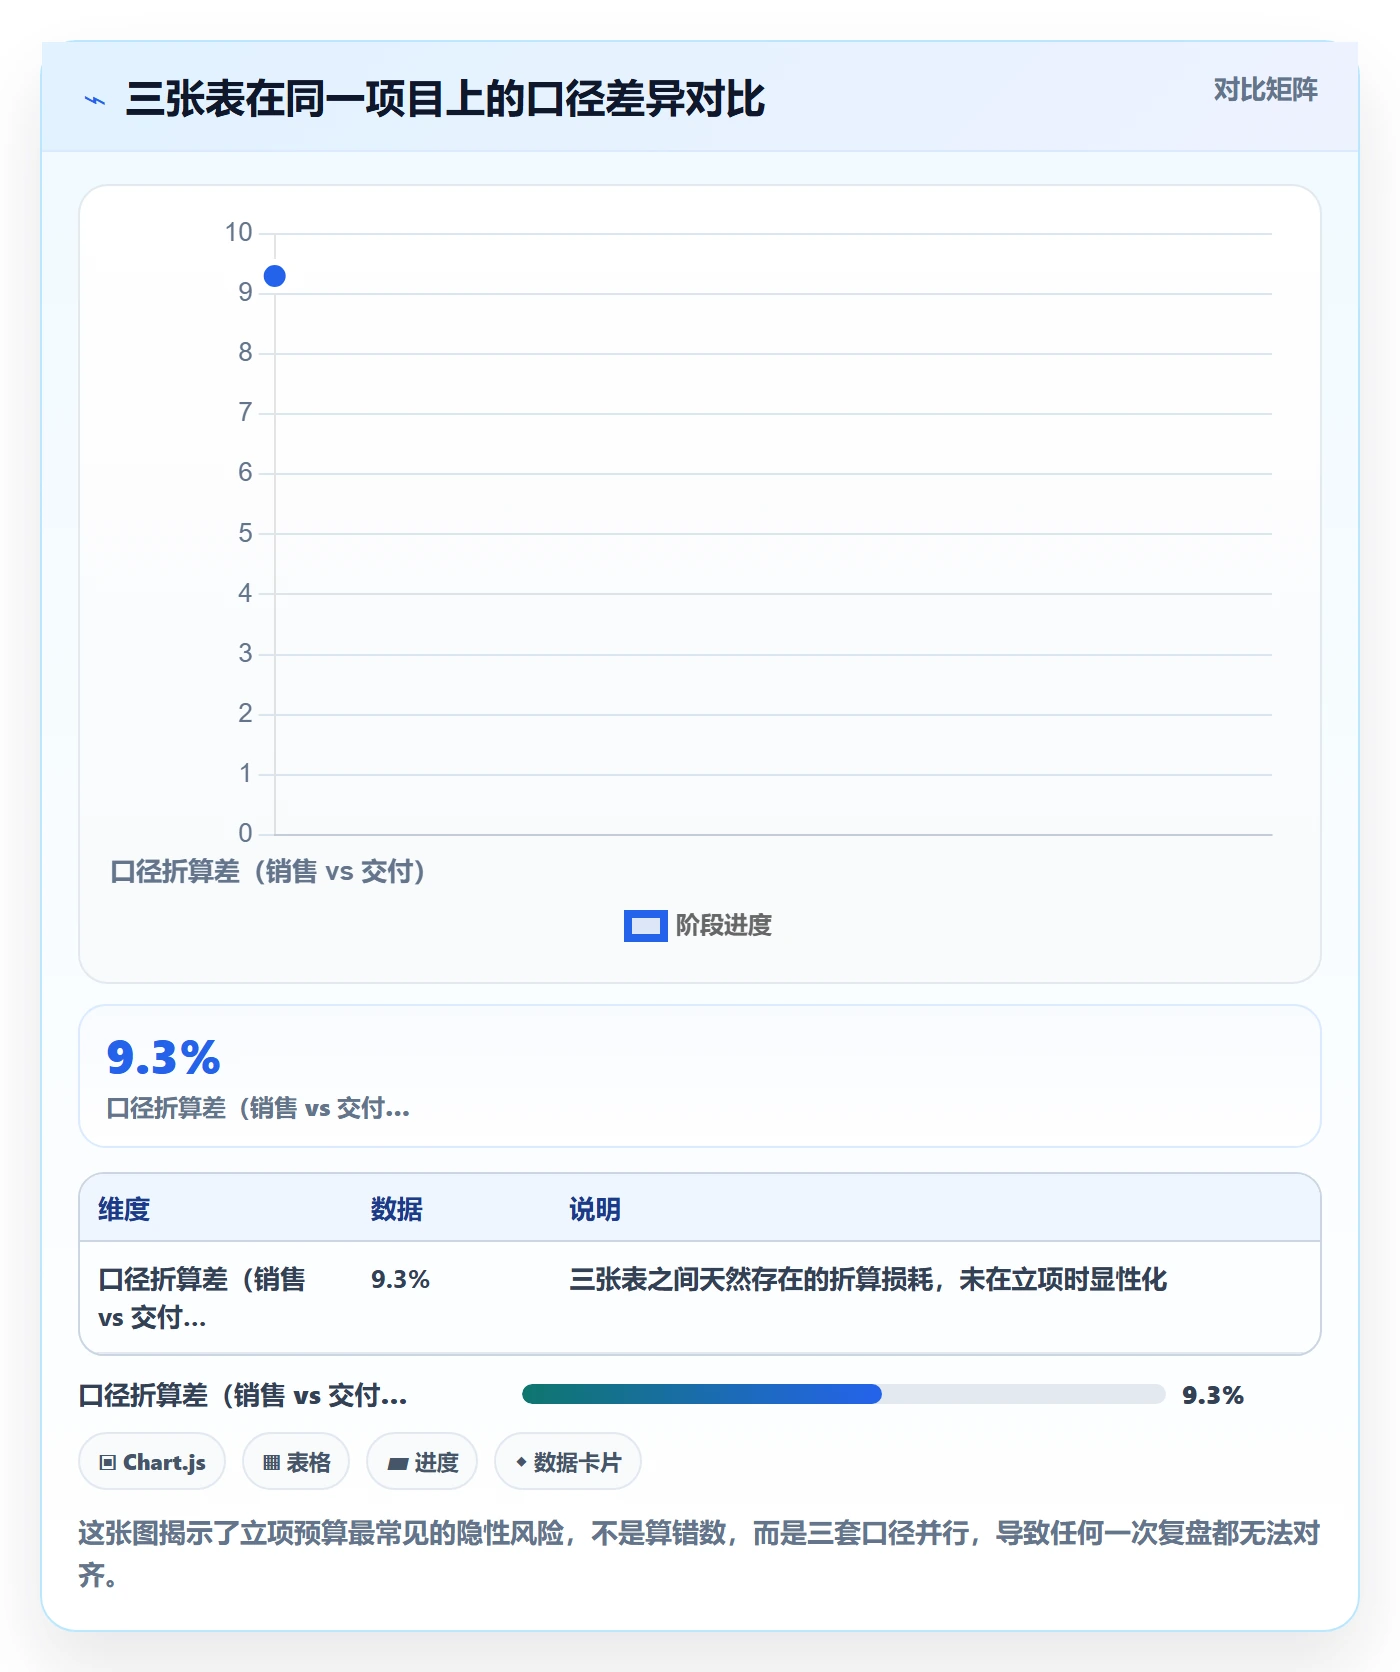The width and height of the screenshot is (1400, 1672).
Task: Click the 说明 column header
Action: [595, 1209]
